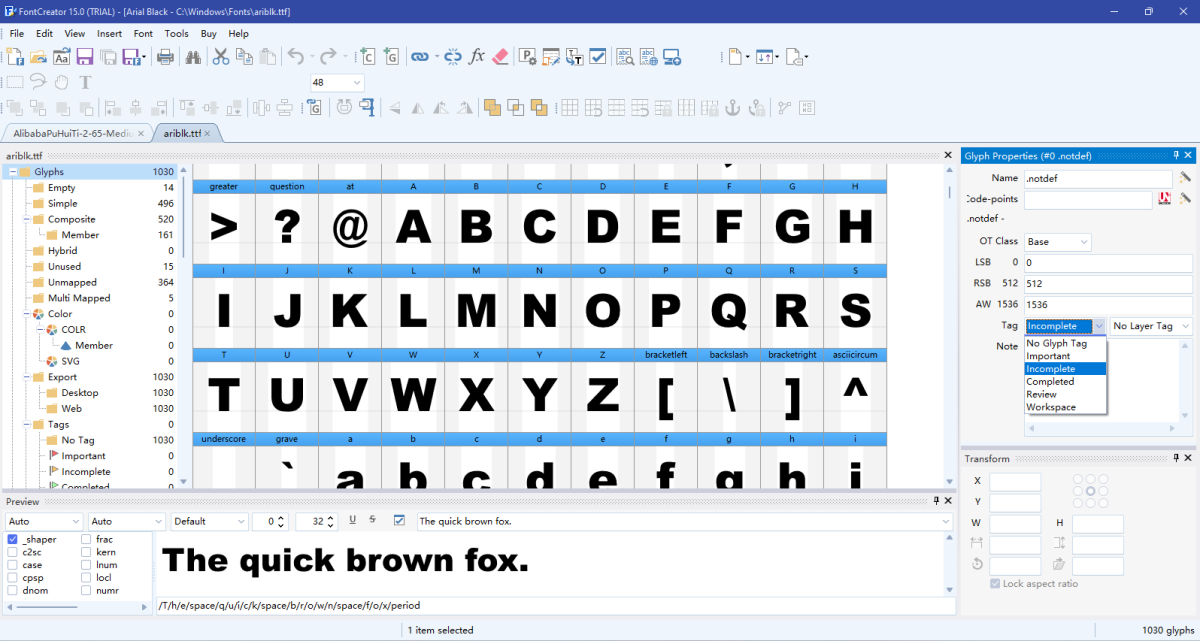Click the Cut scissors icon

click(x=221, y=57)
